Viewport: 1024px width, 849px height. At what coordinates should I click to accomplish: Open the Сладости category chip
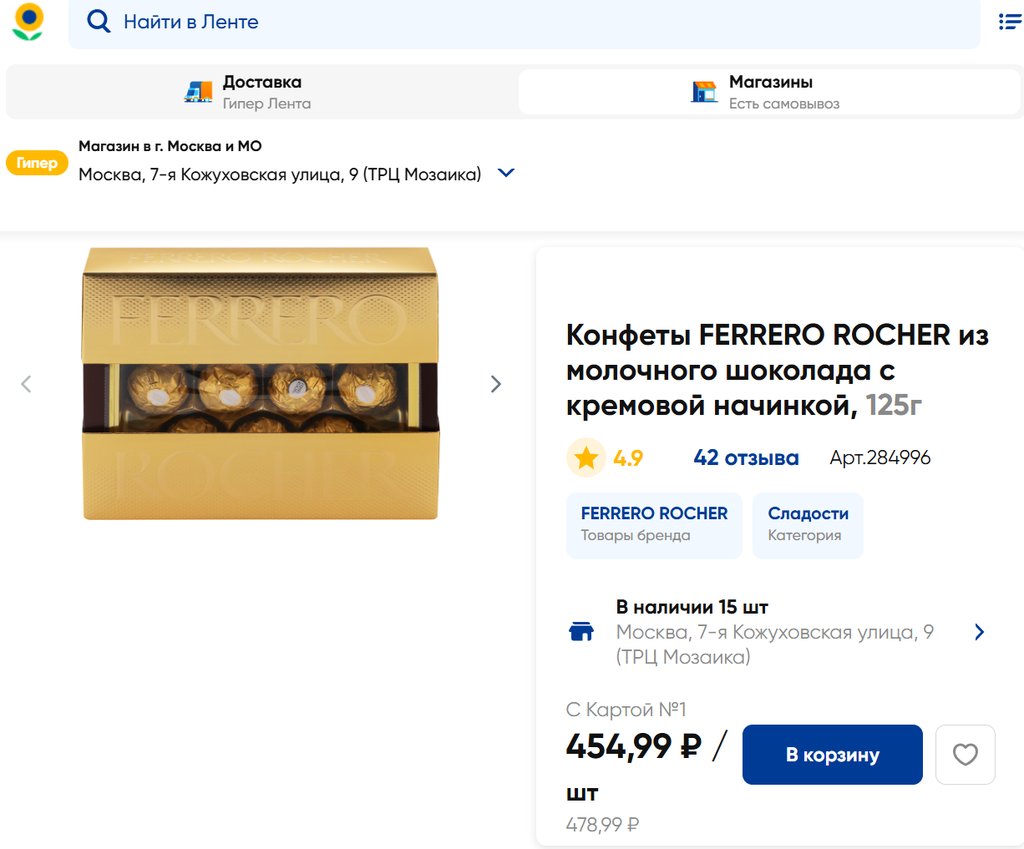click(x=808, y=524)
